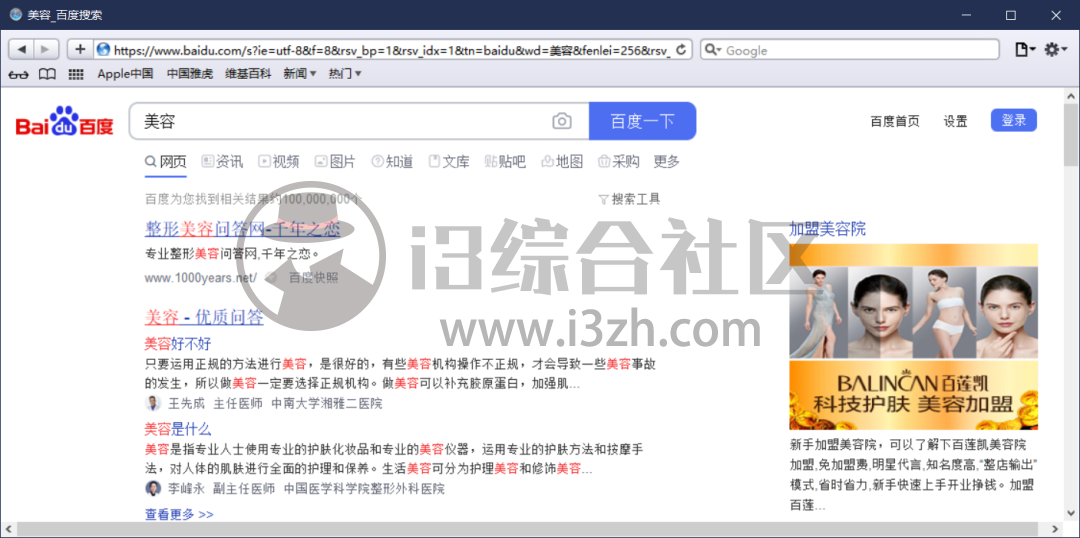
Task: Switch to the 知道 tab
Action: tap(392, 162)
